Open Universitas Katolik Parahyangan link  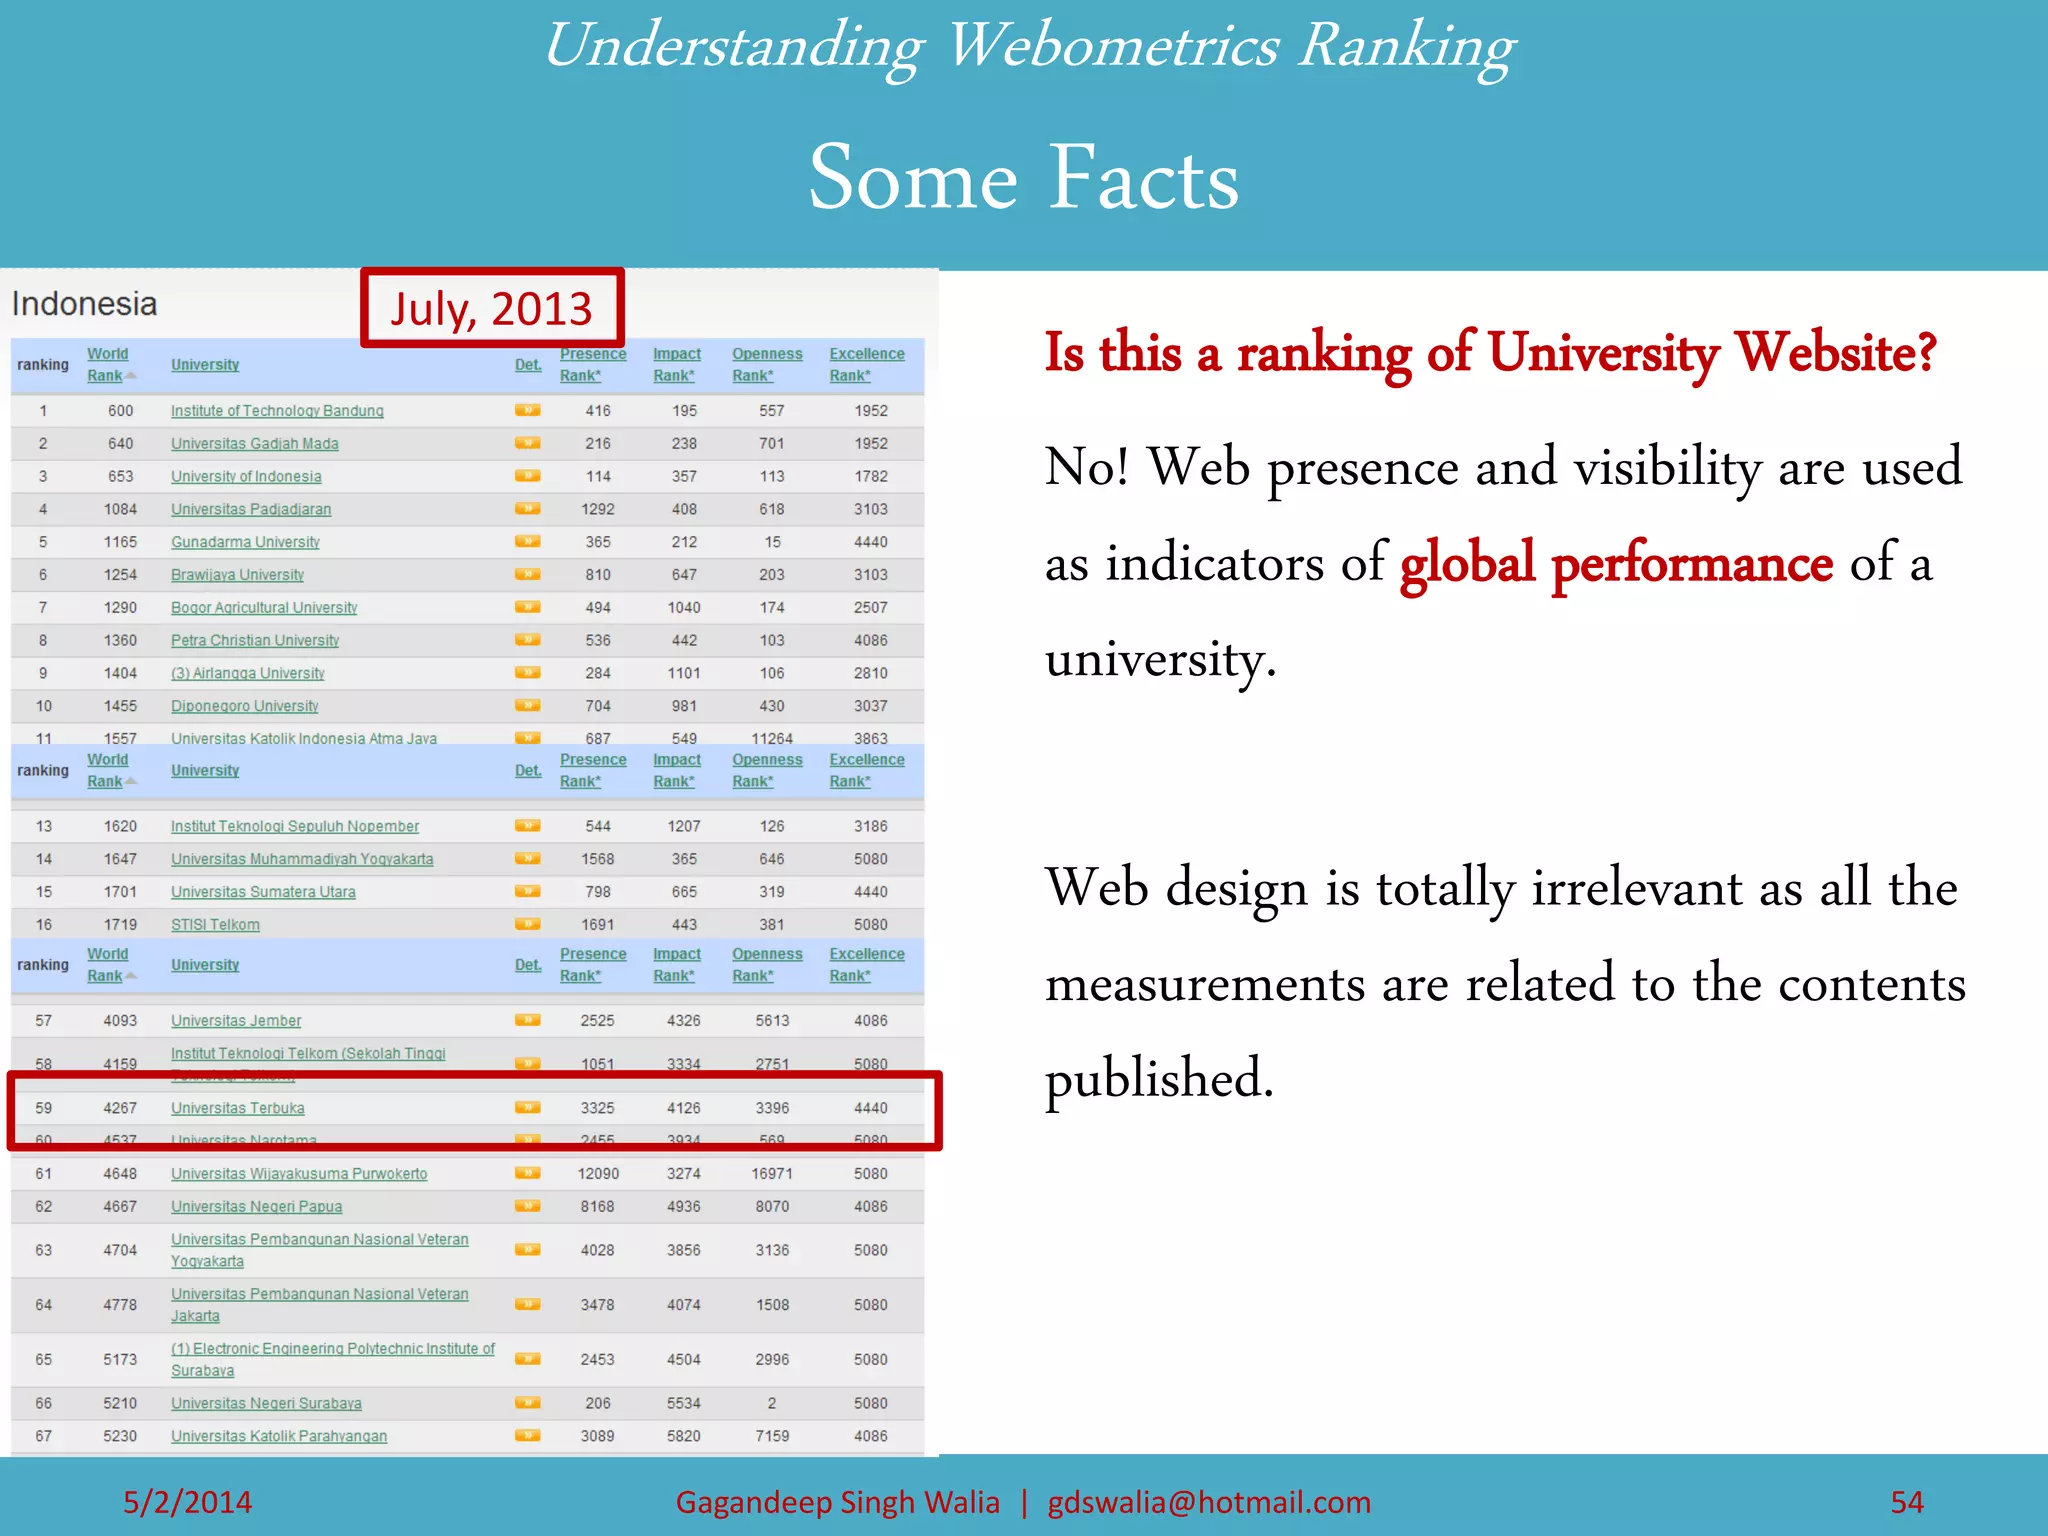(279, 1436)
